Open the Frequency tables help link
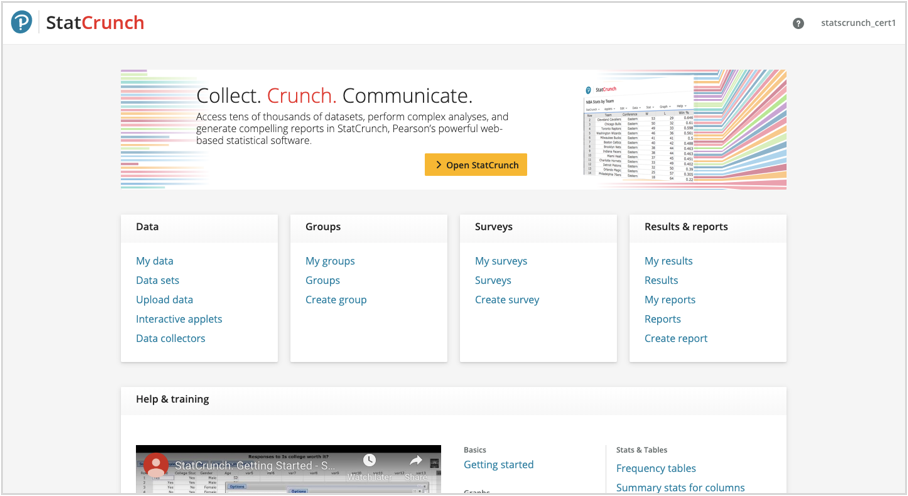The image size is (908, 496). pyautogui.click(x=656, y=468)
